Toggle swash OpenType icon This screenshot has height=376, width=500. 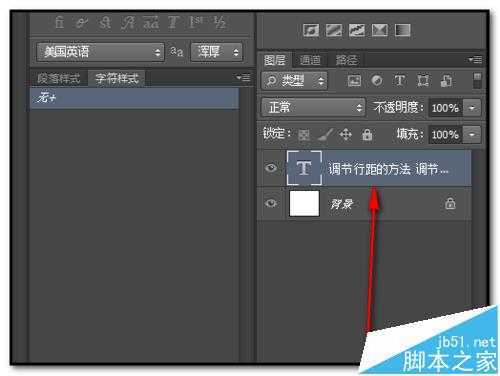click(x=128, y=23)
